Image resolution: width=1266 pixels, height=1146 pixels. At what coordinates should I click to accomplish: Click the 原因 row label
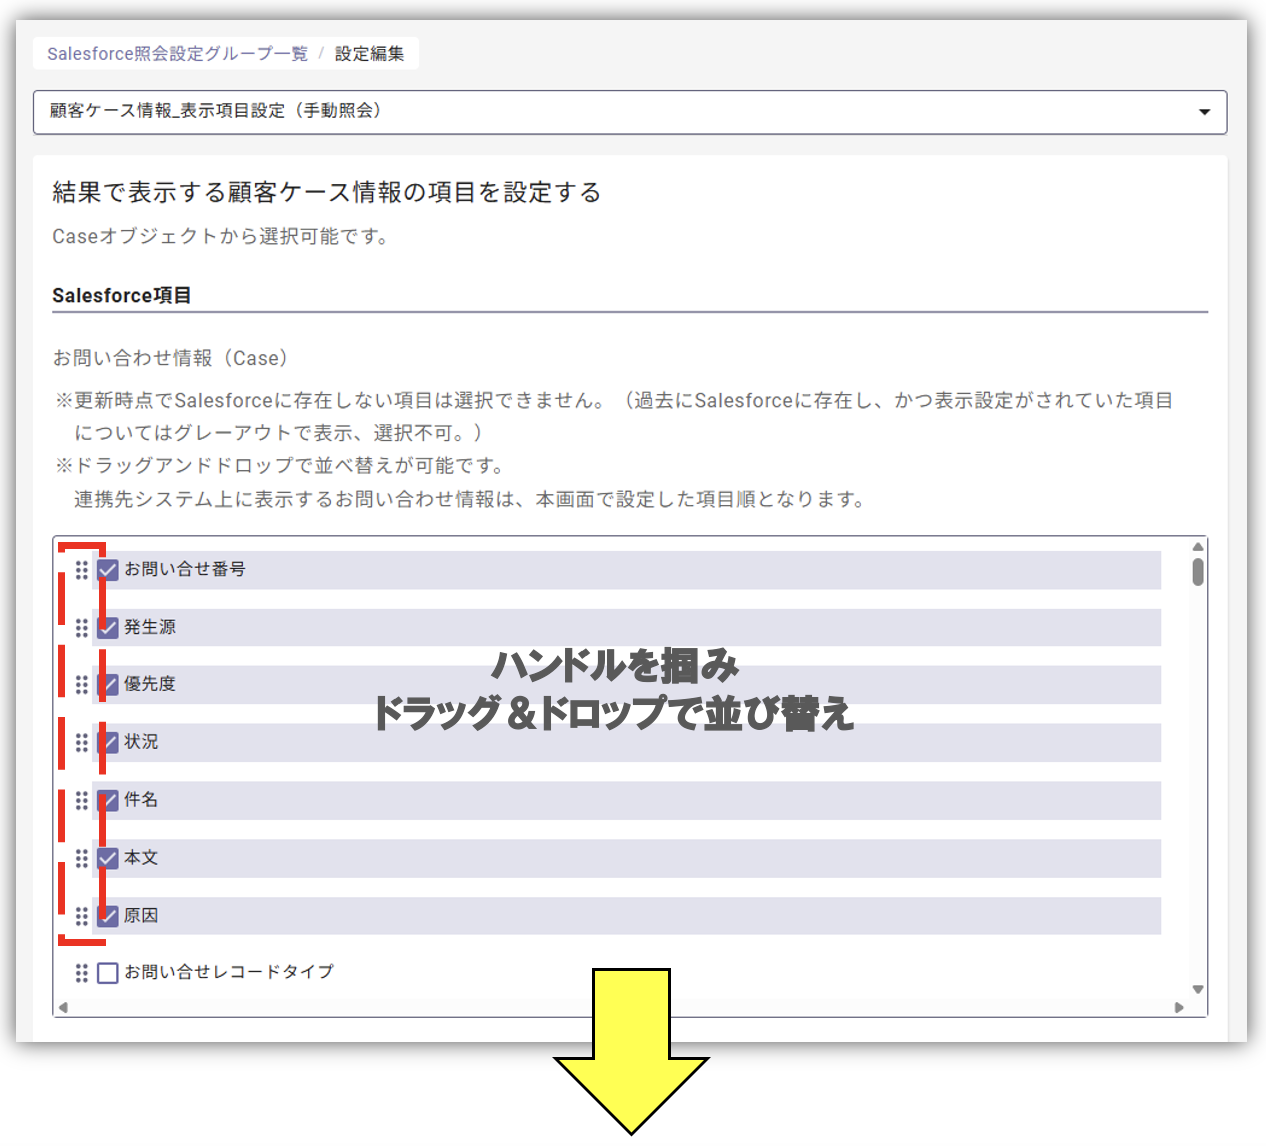point(141,915)
